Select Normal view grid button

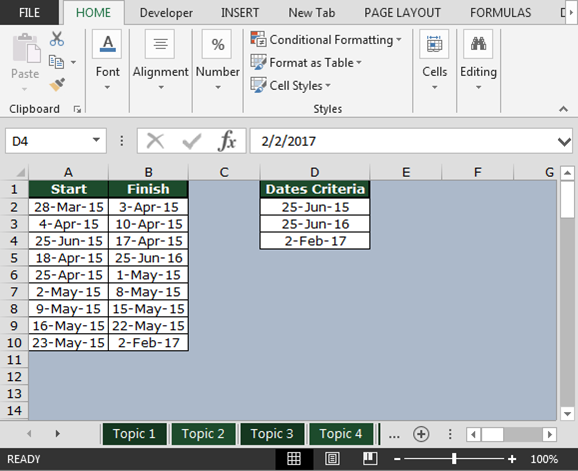(294, 459)
